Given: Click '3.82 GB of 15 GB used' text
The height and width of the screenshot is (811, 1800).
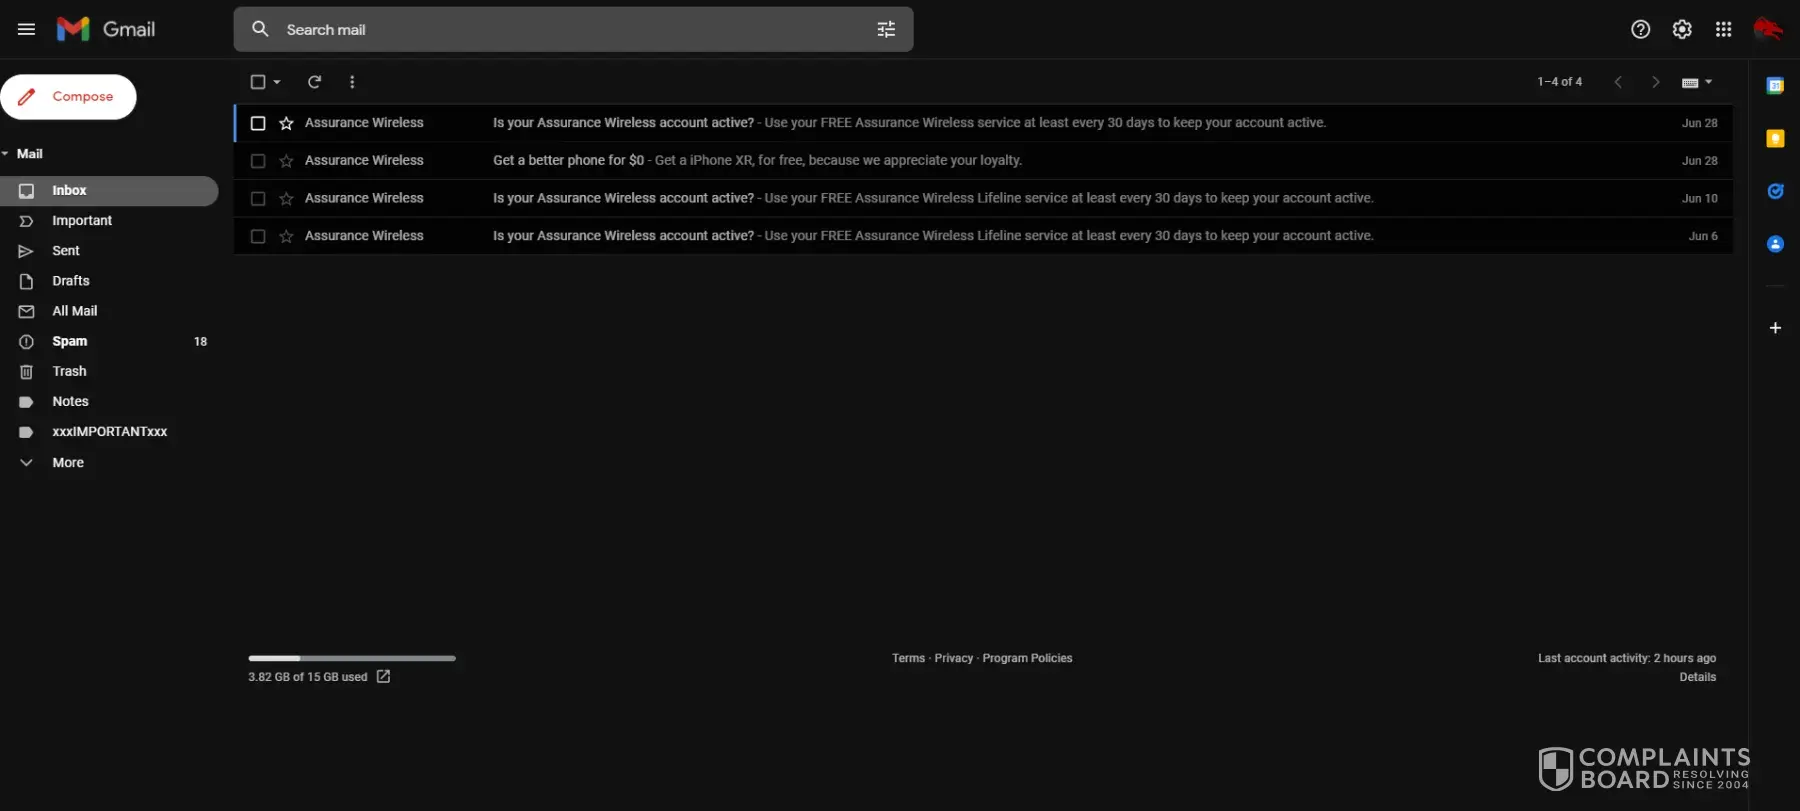Looking at the screenshot, I should pyautogui.click(x=308, y=677).
